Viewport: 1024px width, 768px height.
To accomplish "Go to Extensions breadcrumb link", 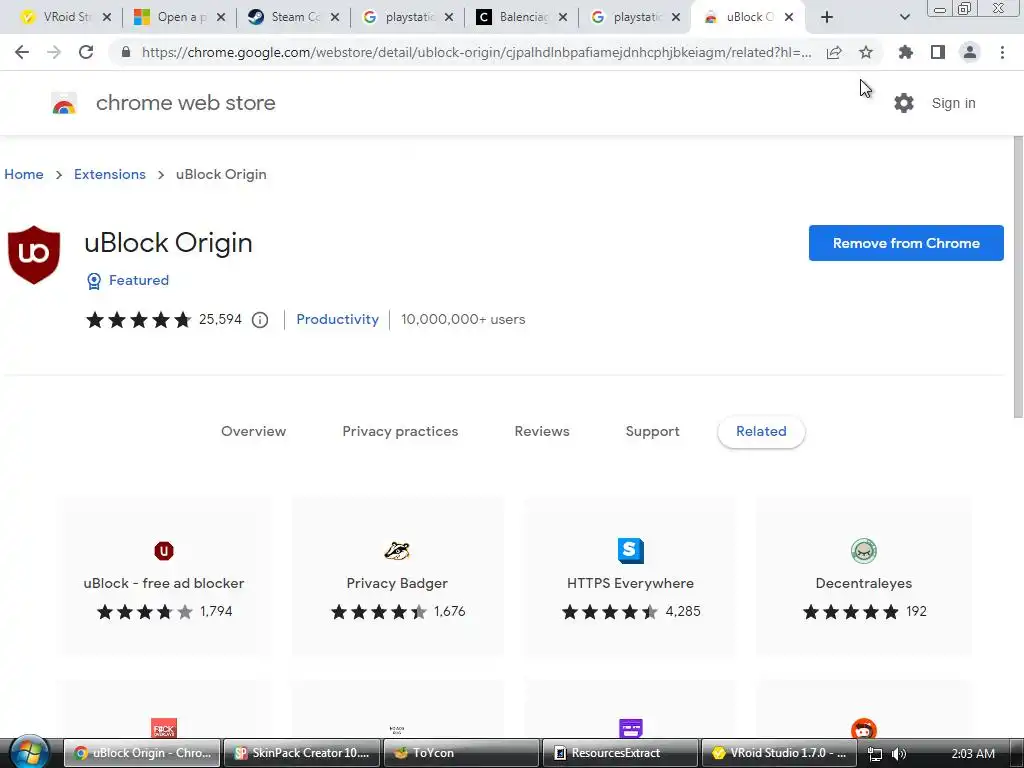I will pyautogui.click(x=110, y=174).
